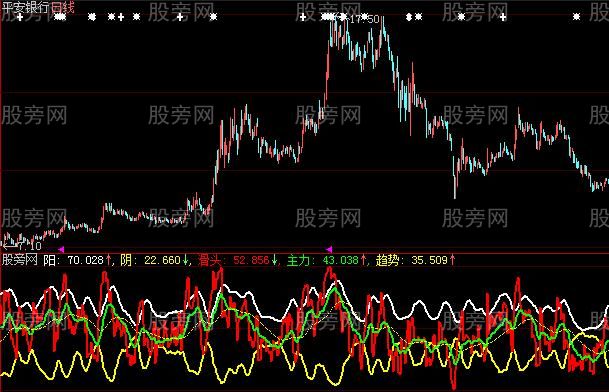The width and height of the screenshot is (609, 392).
Task: Click the green down arrow after 22.660
Action: pos(185,260)
